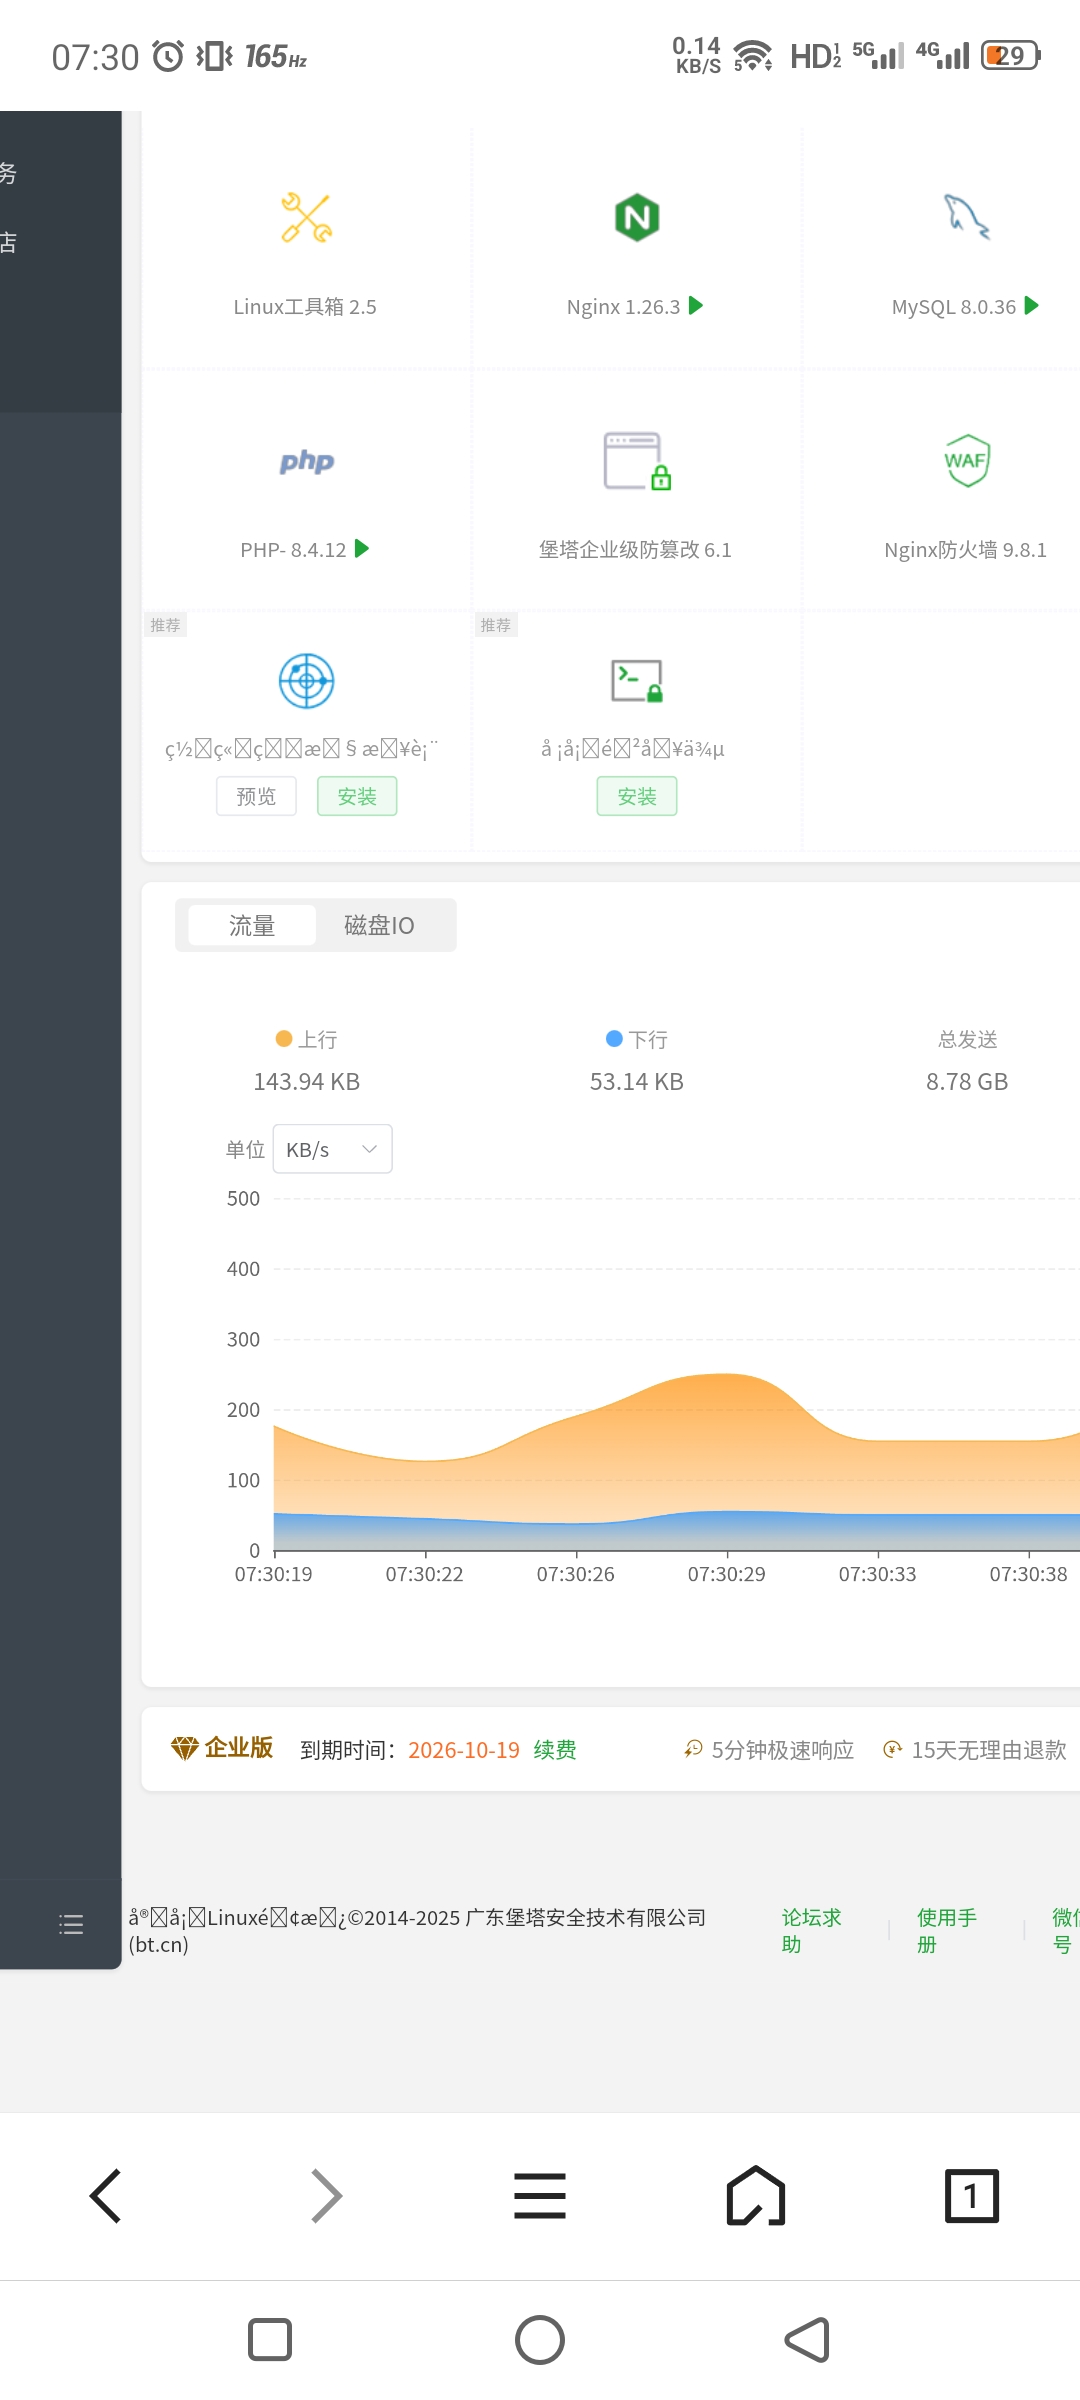Screen dimensions: 1080x2400
Task: Open the Linux toolbox wrench icon
Action: pyautogui.click(x=306, y=218)
